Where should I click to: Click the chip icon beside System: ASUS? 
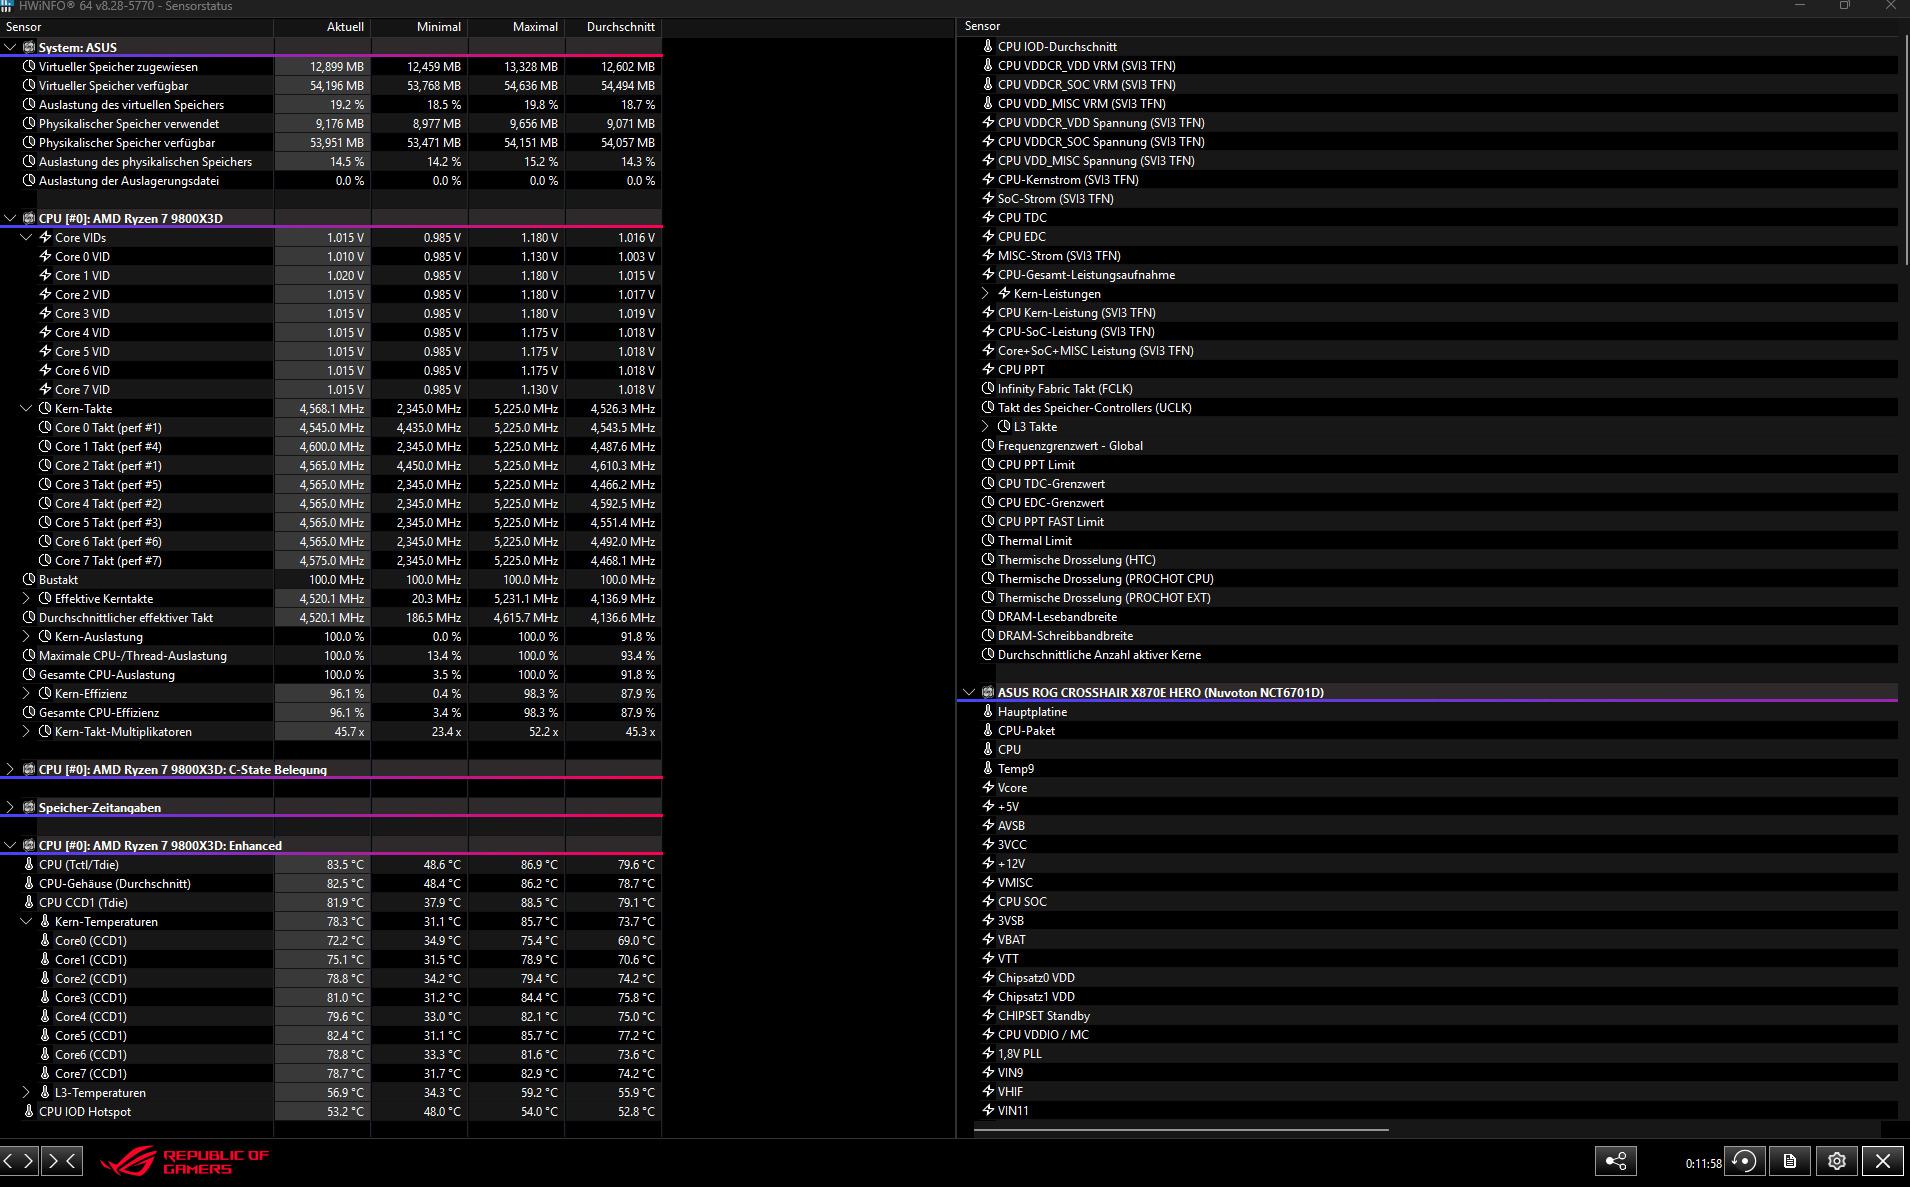pos(29,47)
